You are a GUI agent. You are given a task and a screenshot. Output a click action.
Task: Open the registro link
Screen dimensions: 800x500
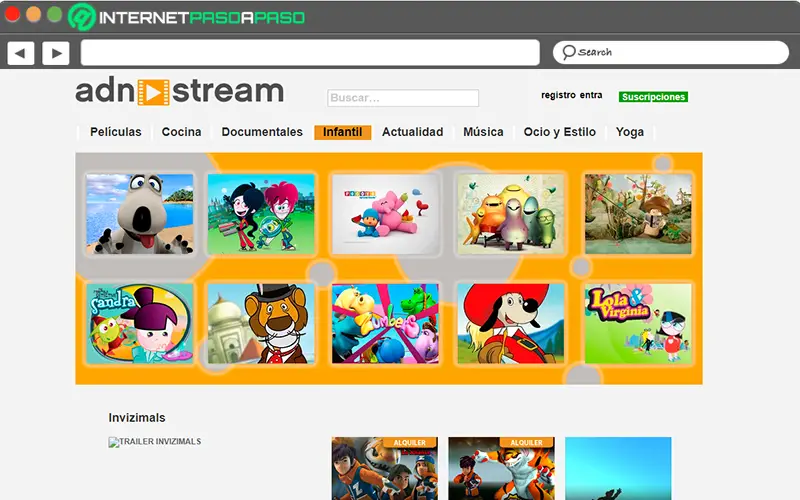pyautogui.click(x=558, y=95)
